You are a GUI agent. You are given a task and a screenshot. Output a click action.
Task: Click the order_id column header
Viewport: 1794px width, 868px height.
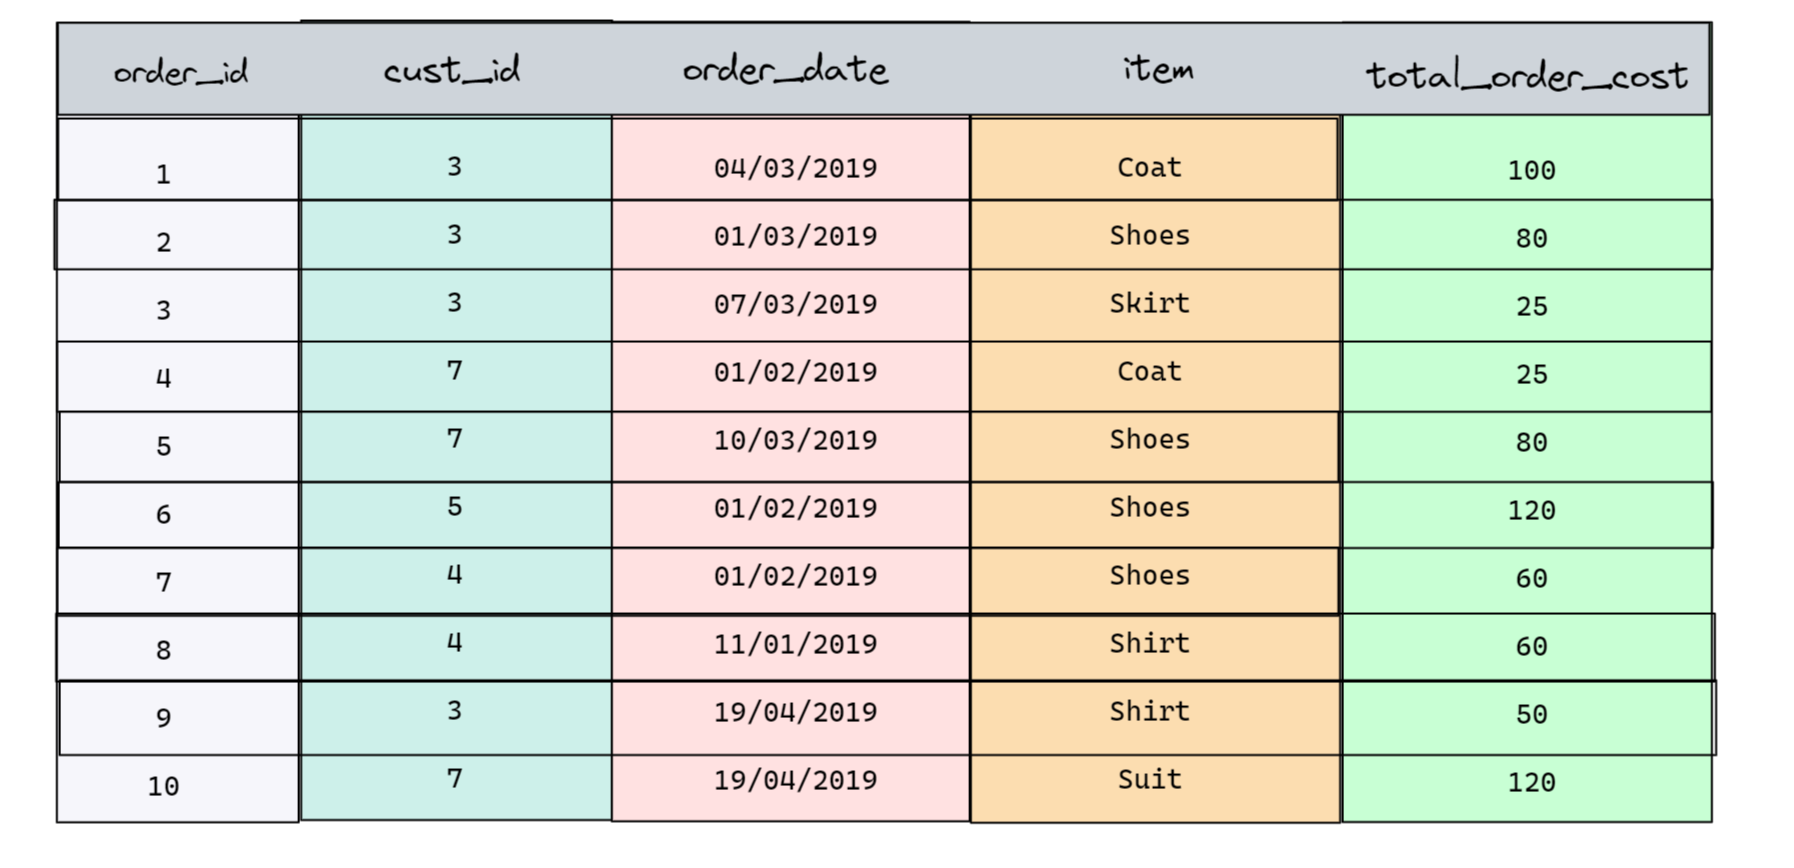pos(179,69)
